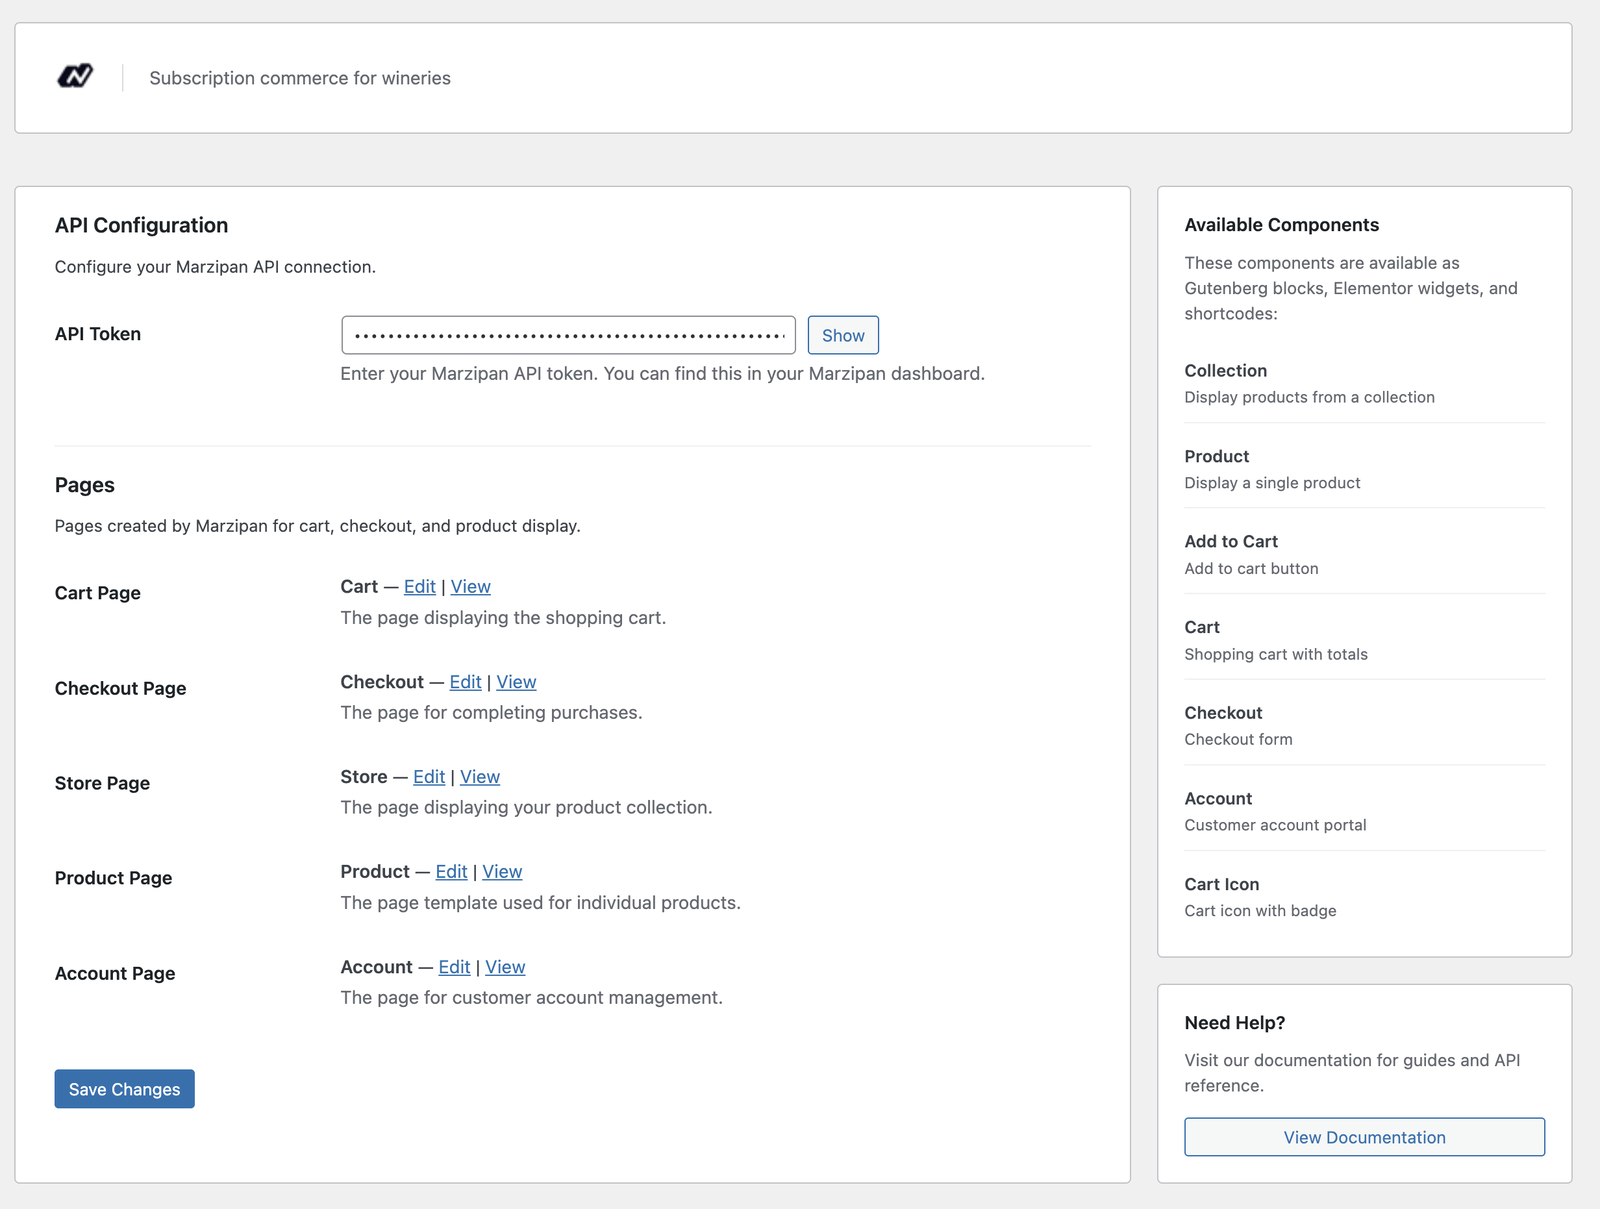Open View Documentation button
The image size is (1600, 1209).
coord(1365,1137)
